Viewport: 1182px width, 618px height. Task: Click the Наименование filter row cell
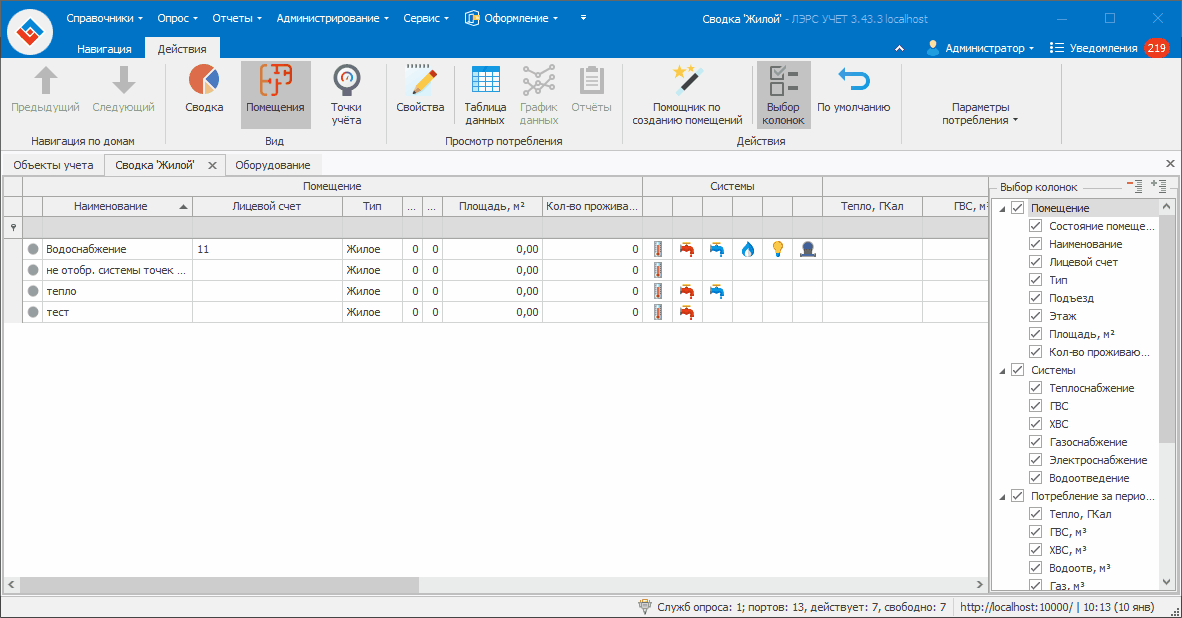(x=117, y=227)
